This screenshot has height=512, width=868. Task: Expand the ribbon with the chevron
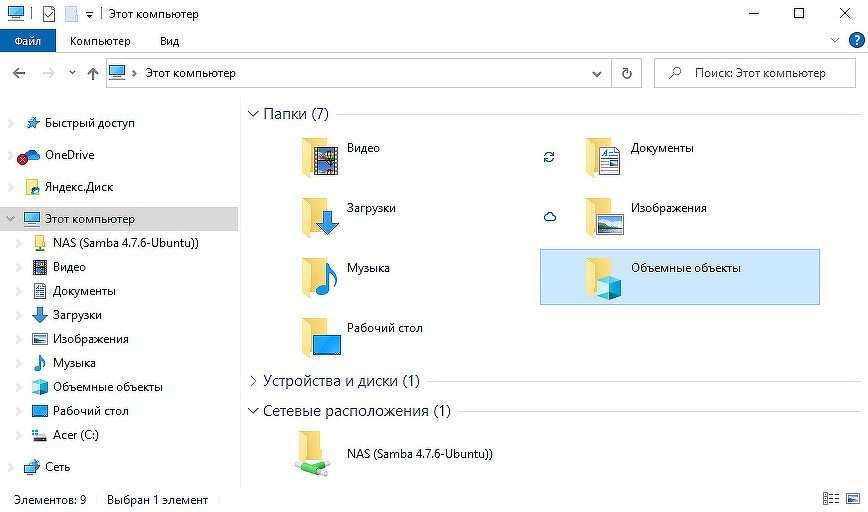pos(837,41)
